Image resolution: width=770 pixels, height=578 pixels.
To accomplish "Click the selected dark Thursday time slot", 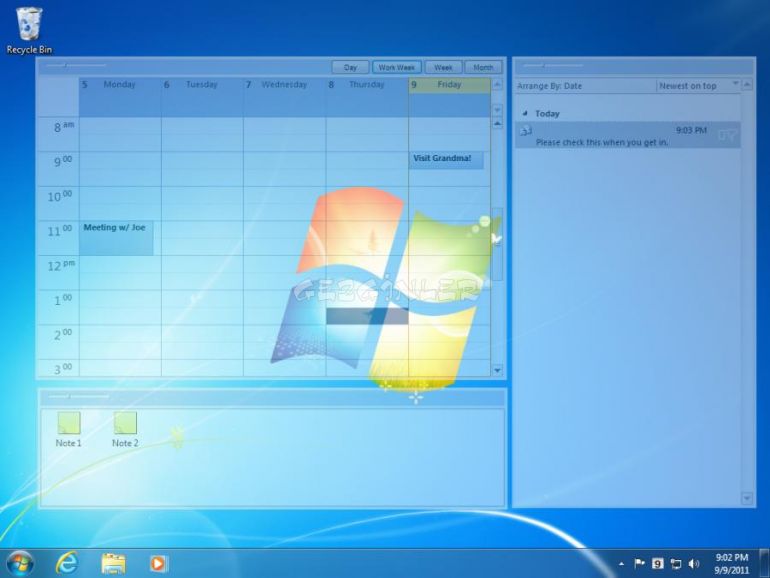I will (367, 316).
